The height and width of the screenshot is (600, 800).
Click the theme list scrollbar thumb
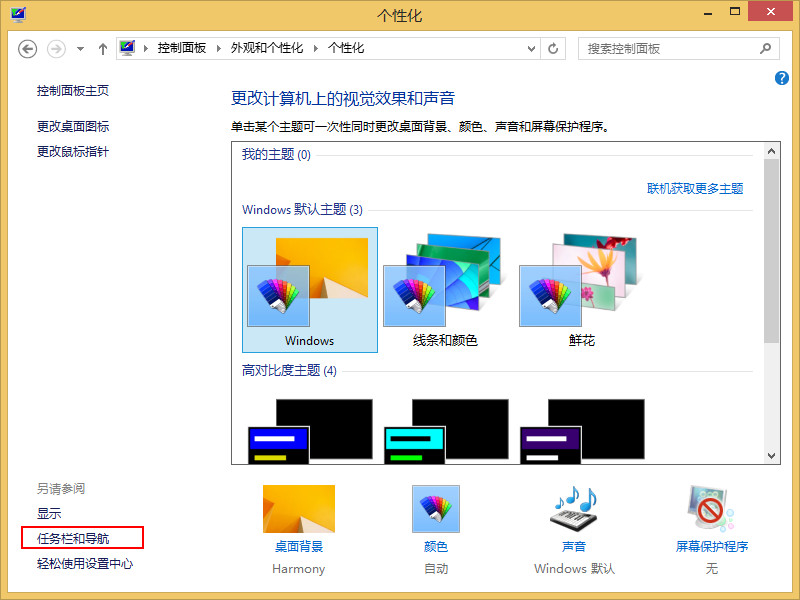[771, 251]
